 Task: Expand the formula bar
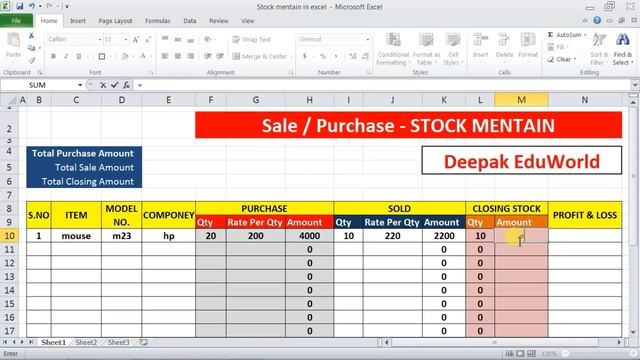coord(635,85)
